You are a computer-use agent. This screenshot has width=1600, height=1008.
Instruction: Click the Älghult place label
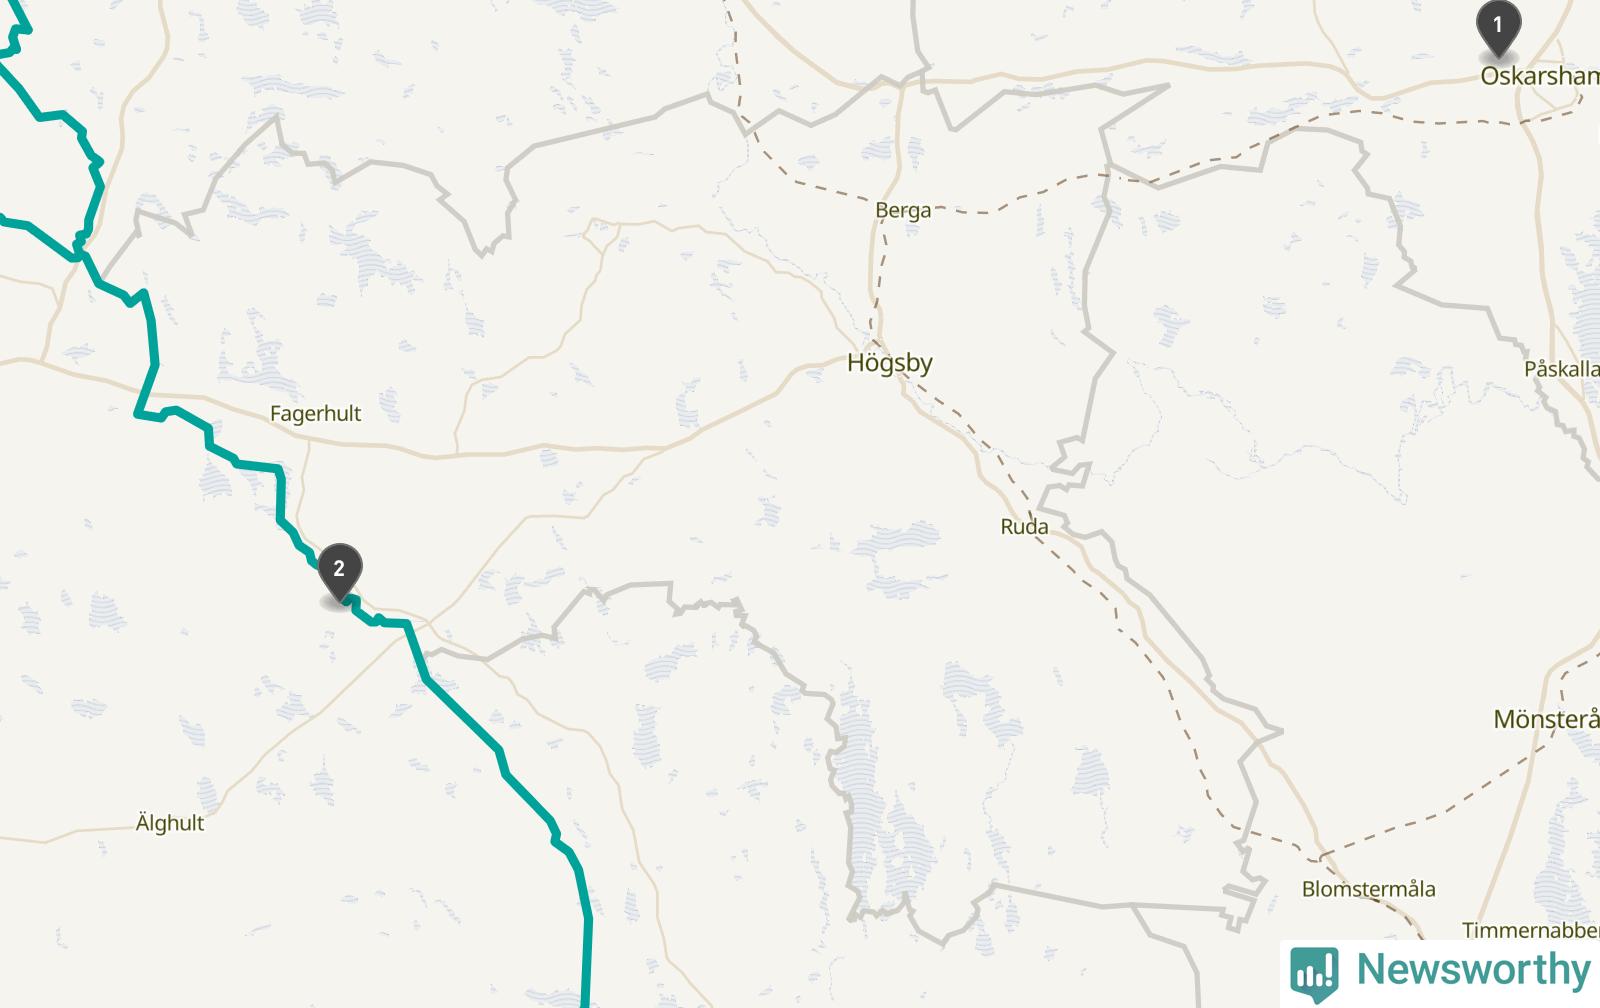coord(170,823)
